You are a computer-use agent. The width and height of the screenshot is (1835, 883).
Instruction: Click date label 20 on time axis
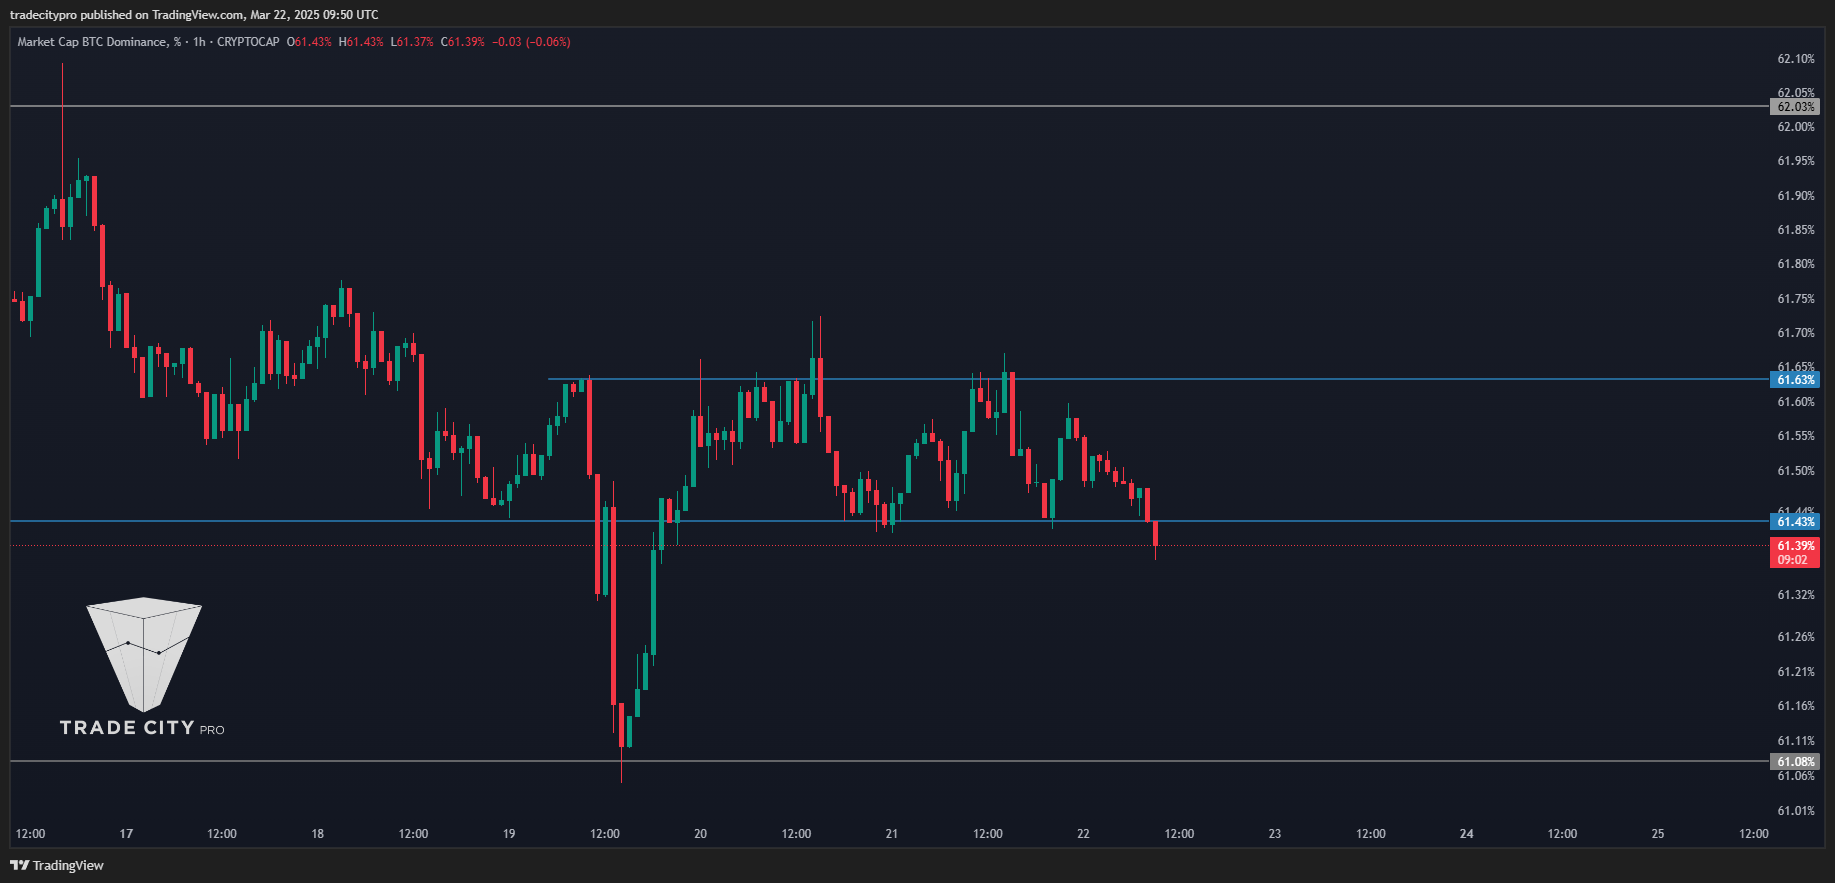point(700,834)
